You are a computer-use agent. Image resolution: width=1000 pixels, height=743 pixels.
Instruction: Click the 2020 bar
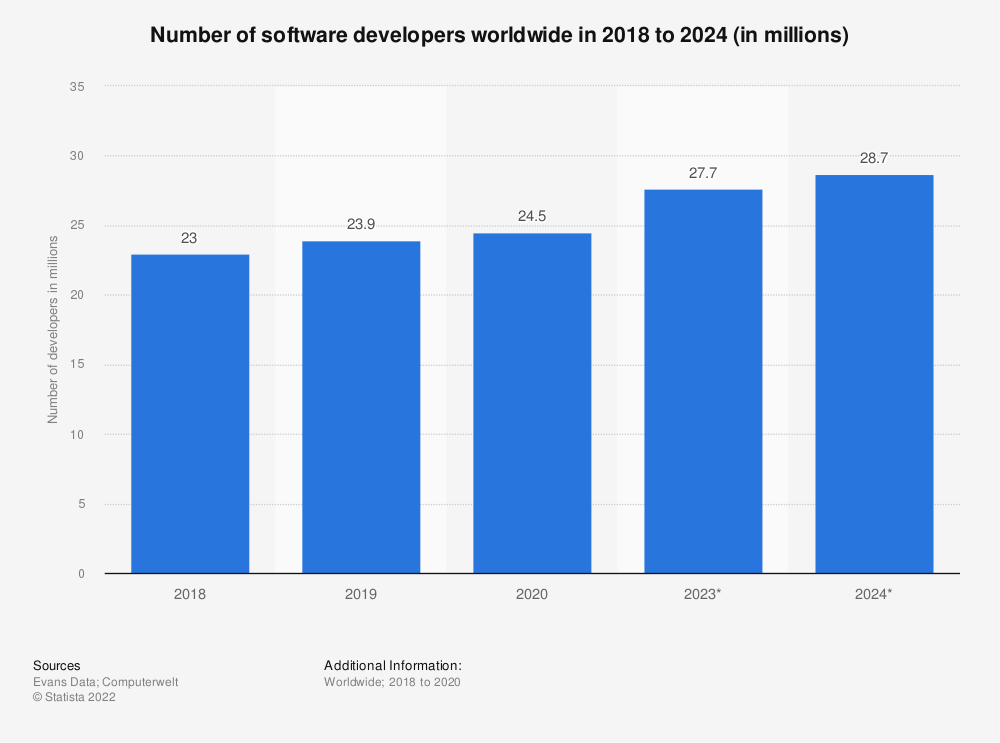point(532,403)
